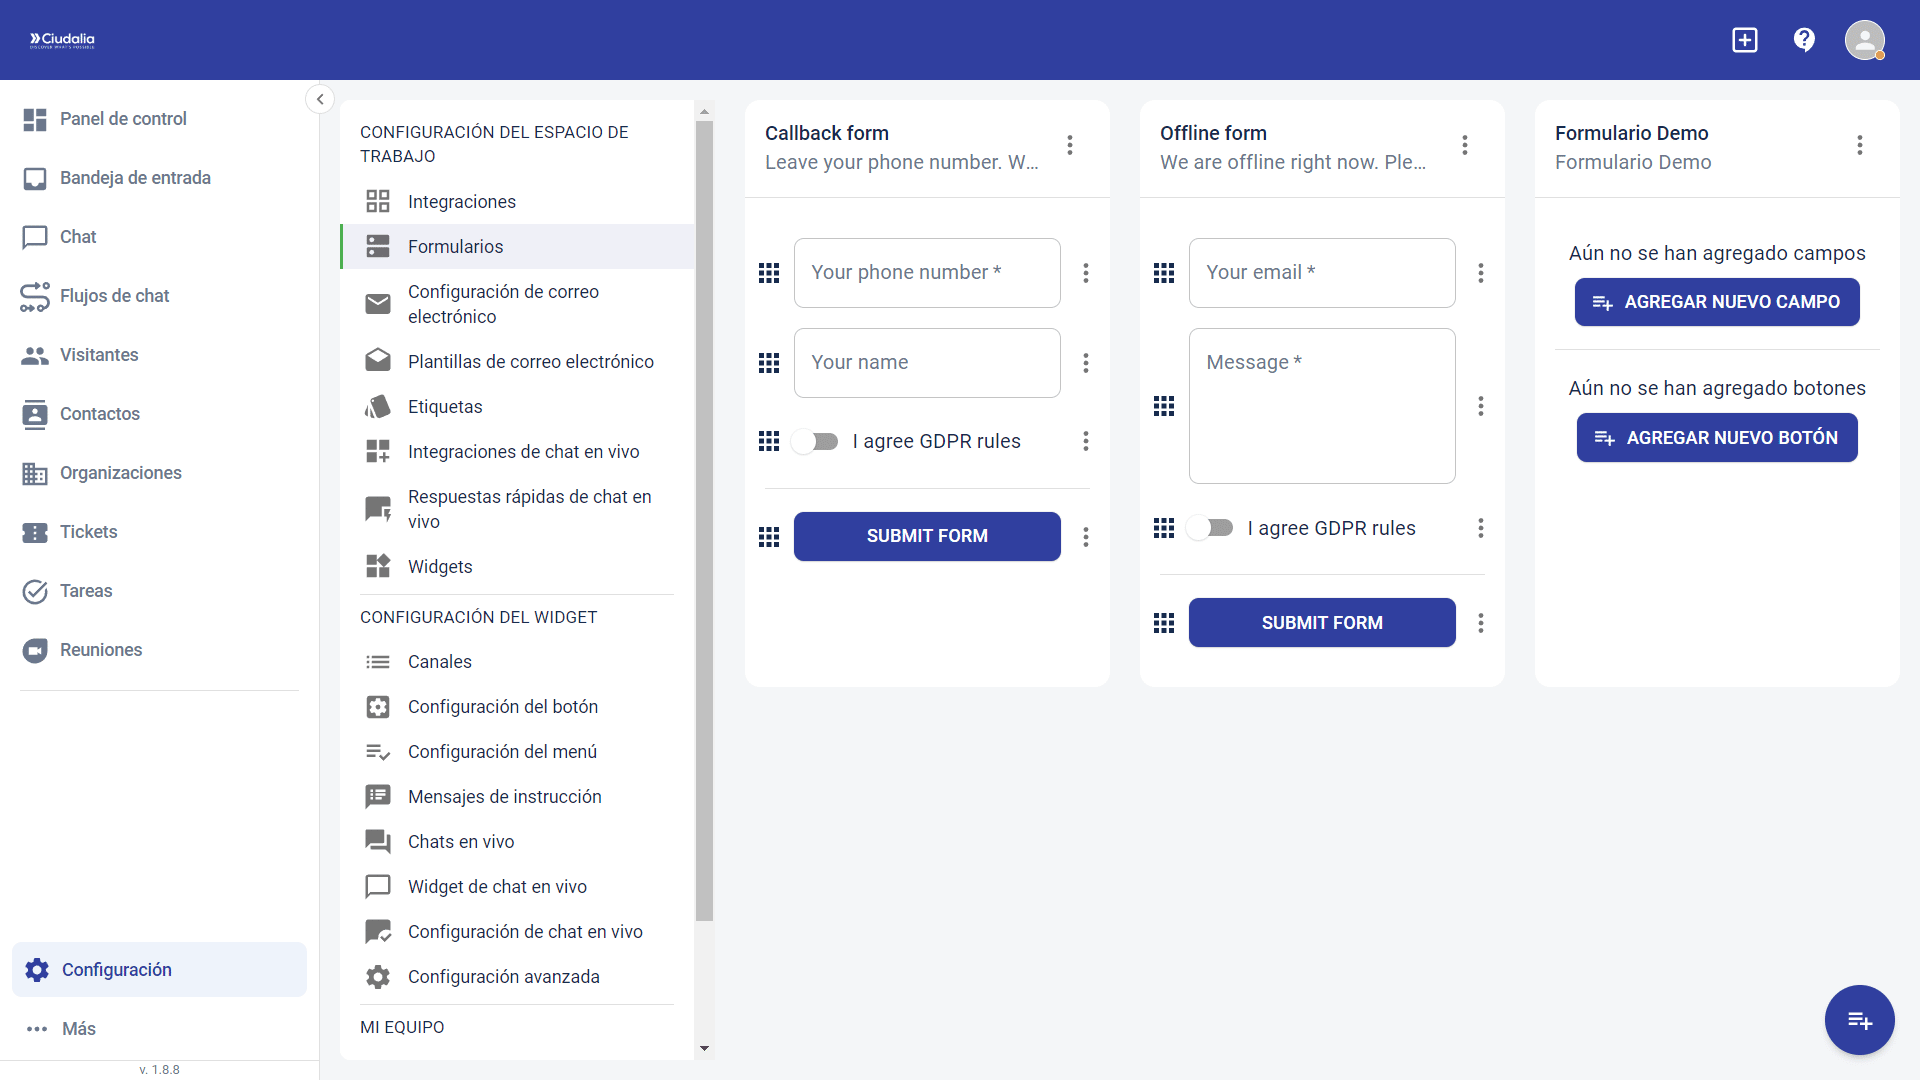
Task: Click AGREGAR NUEVO BOTÓN button
Action: tap(1717, 438)
